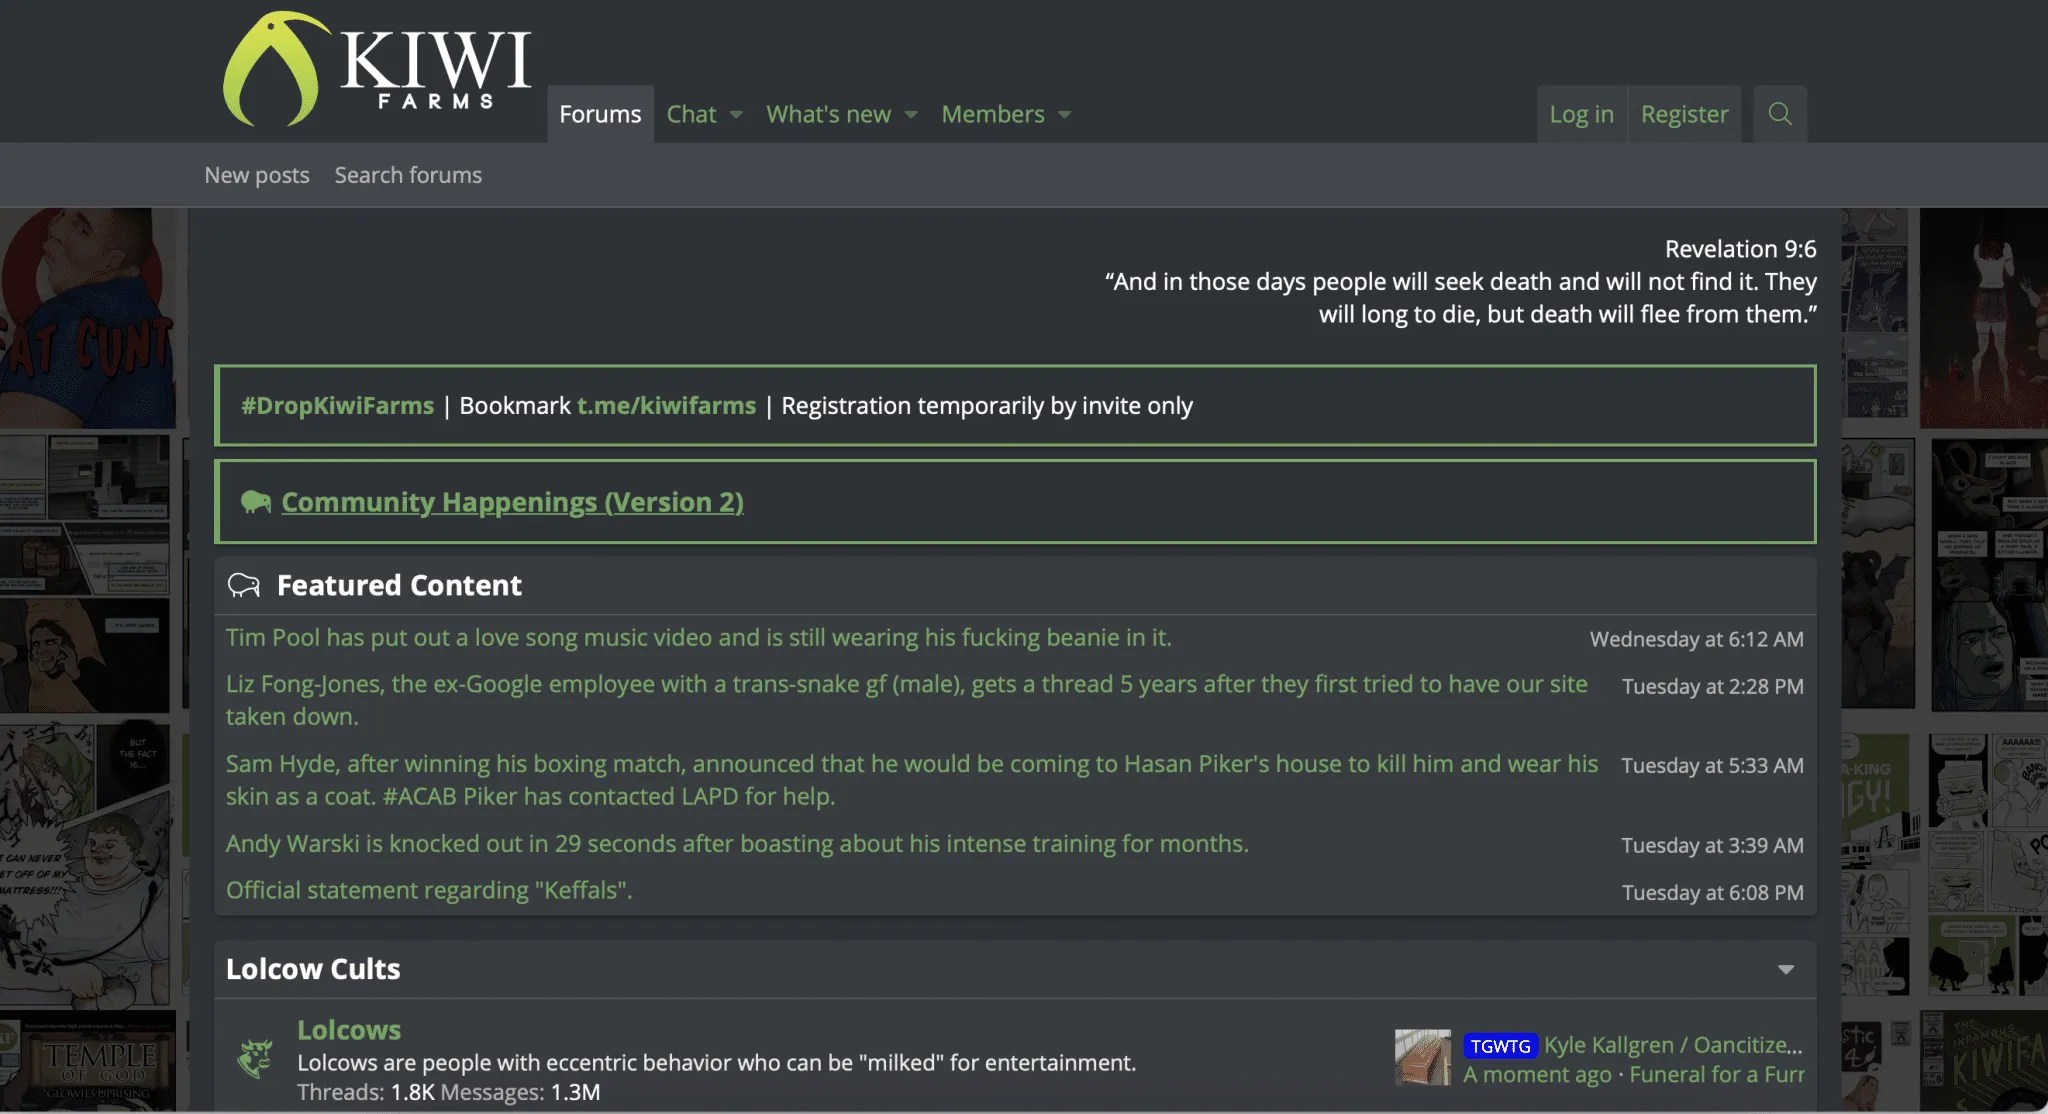Open the What's new dropdown arrow
This screenshot has width=2048, height=1114.
pos(911,115)
